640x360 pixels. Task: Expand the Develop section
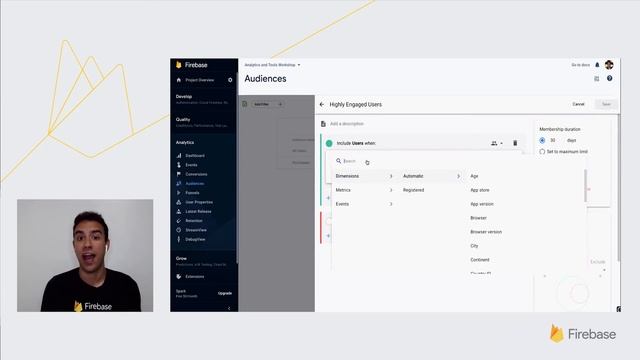203,99
